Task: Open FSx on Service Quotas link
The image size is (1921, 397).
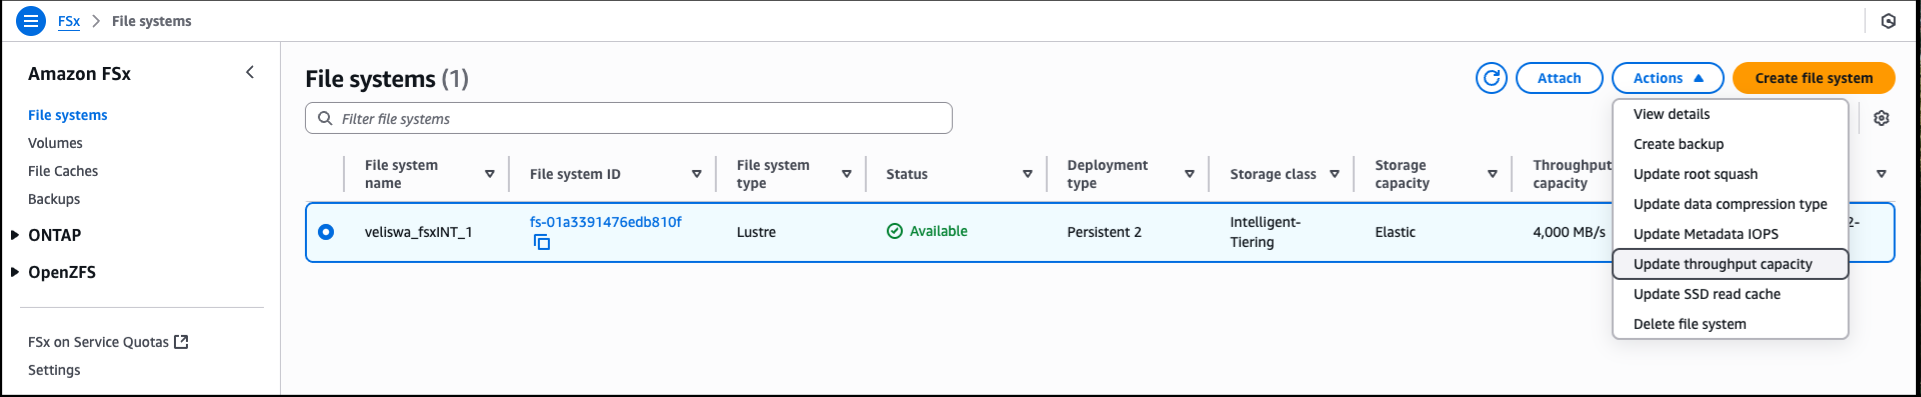Action: click(108, 342)
